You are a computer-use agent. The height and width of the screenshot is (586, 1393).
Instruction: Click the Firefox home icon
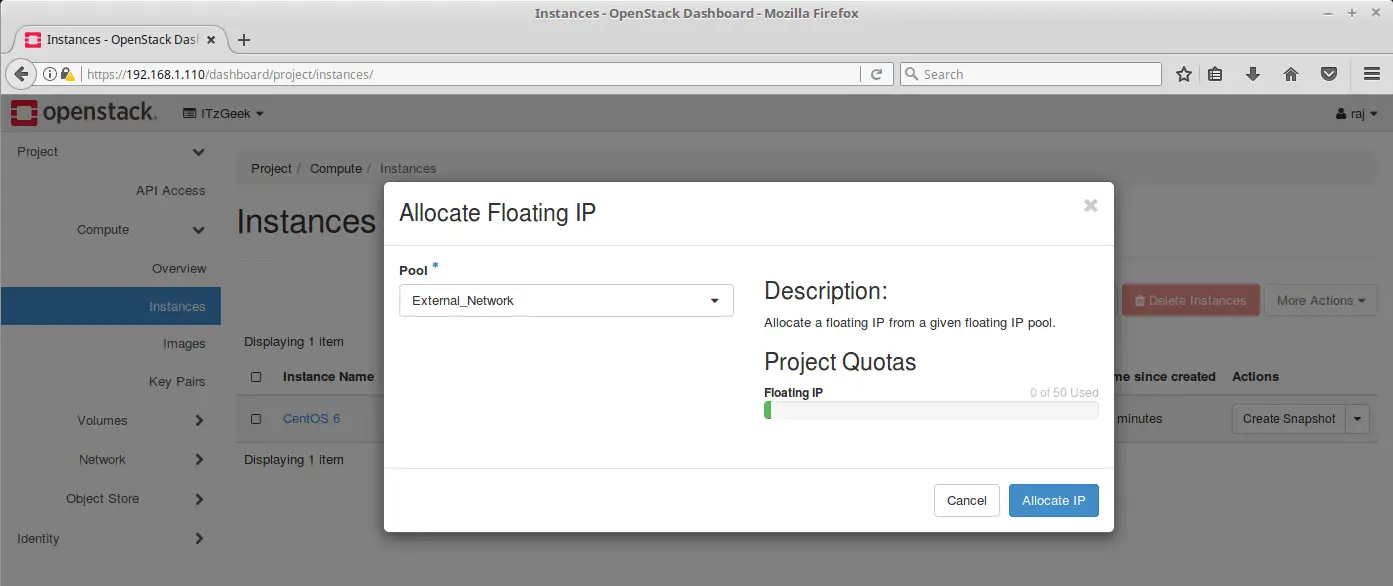tap(1291, 74)
